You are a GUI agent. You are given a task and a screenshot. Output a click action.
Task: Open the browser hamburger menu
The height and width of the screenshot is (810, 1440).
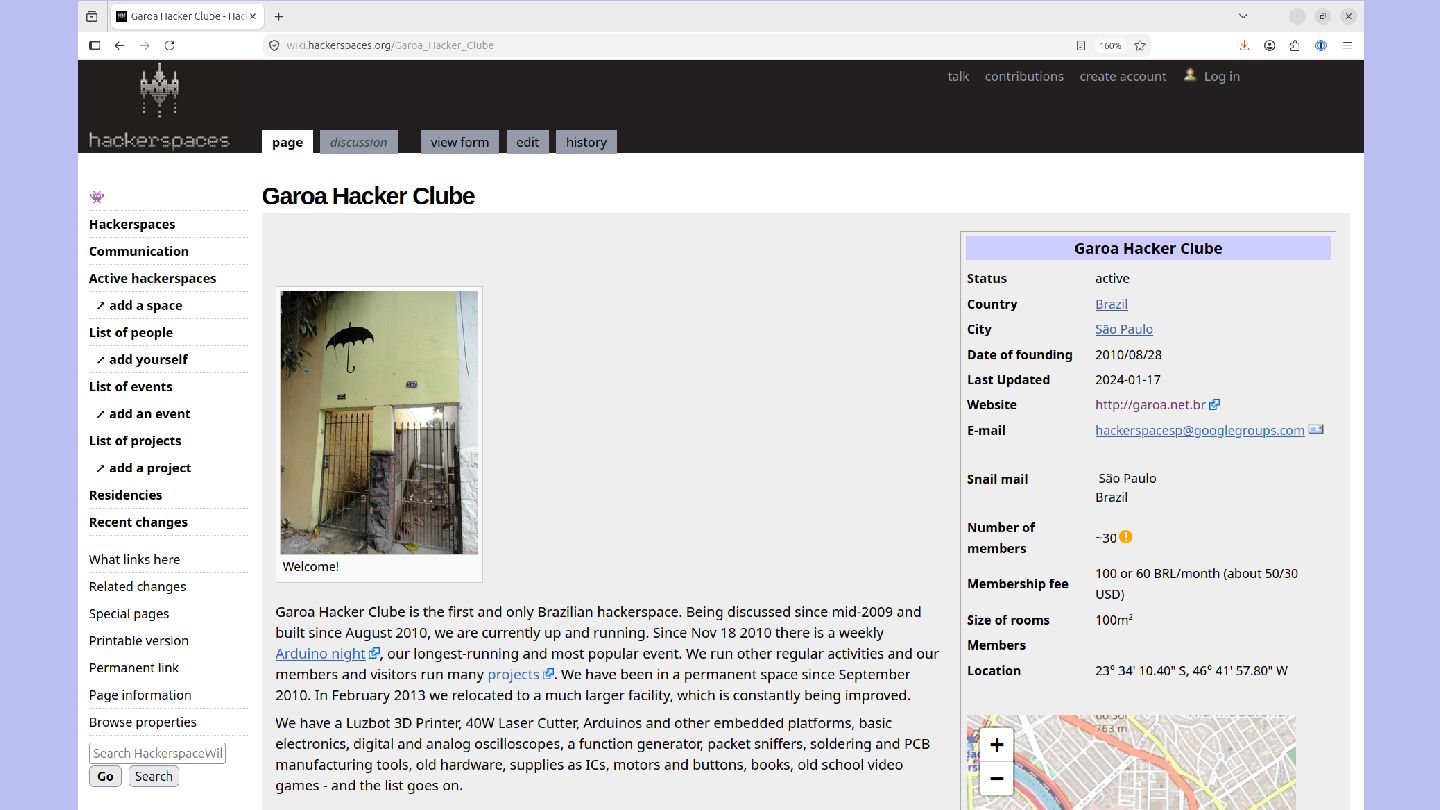tap(1347, 45)
